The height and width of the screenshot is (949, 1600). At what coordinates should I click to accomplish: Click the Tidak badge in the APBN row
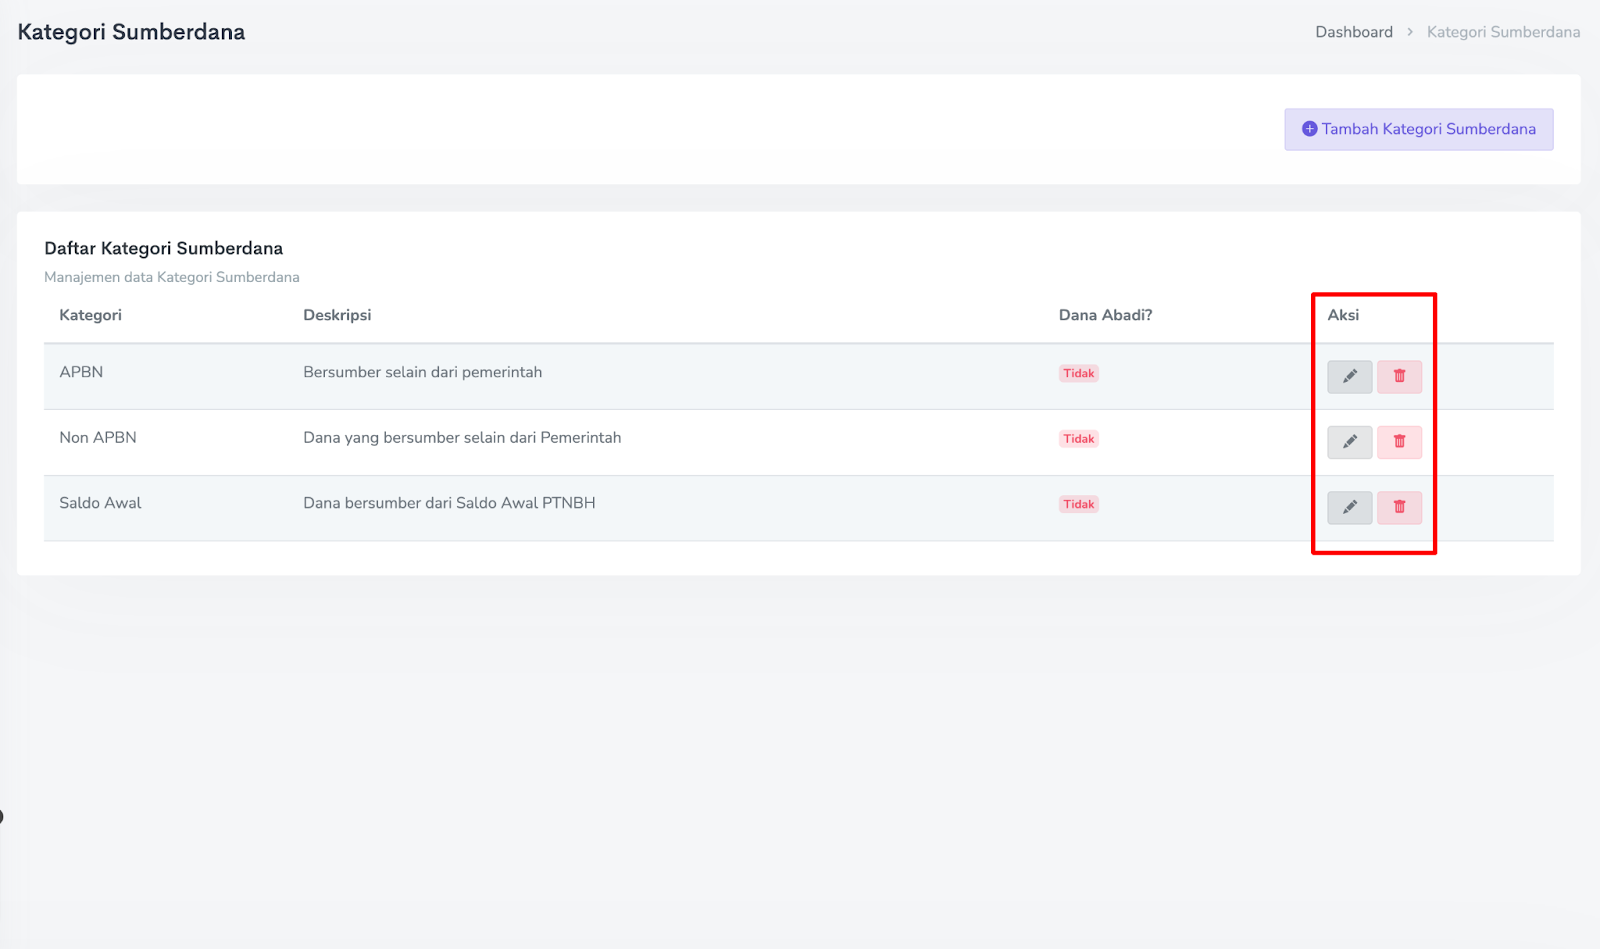[x=1078, y=374]
